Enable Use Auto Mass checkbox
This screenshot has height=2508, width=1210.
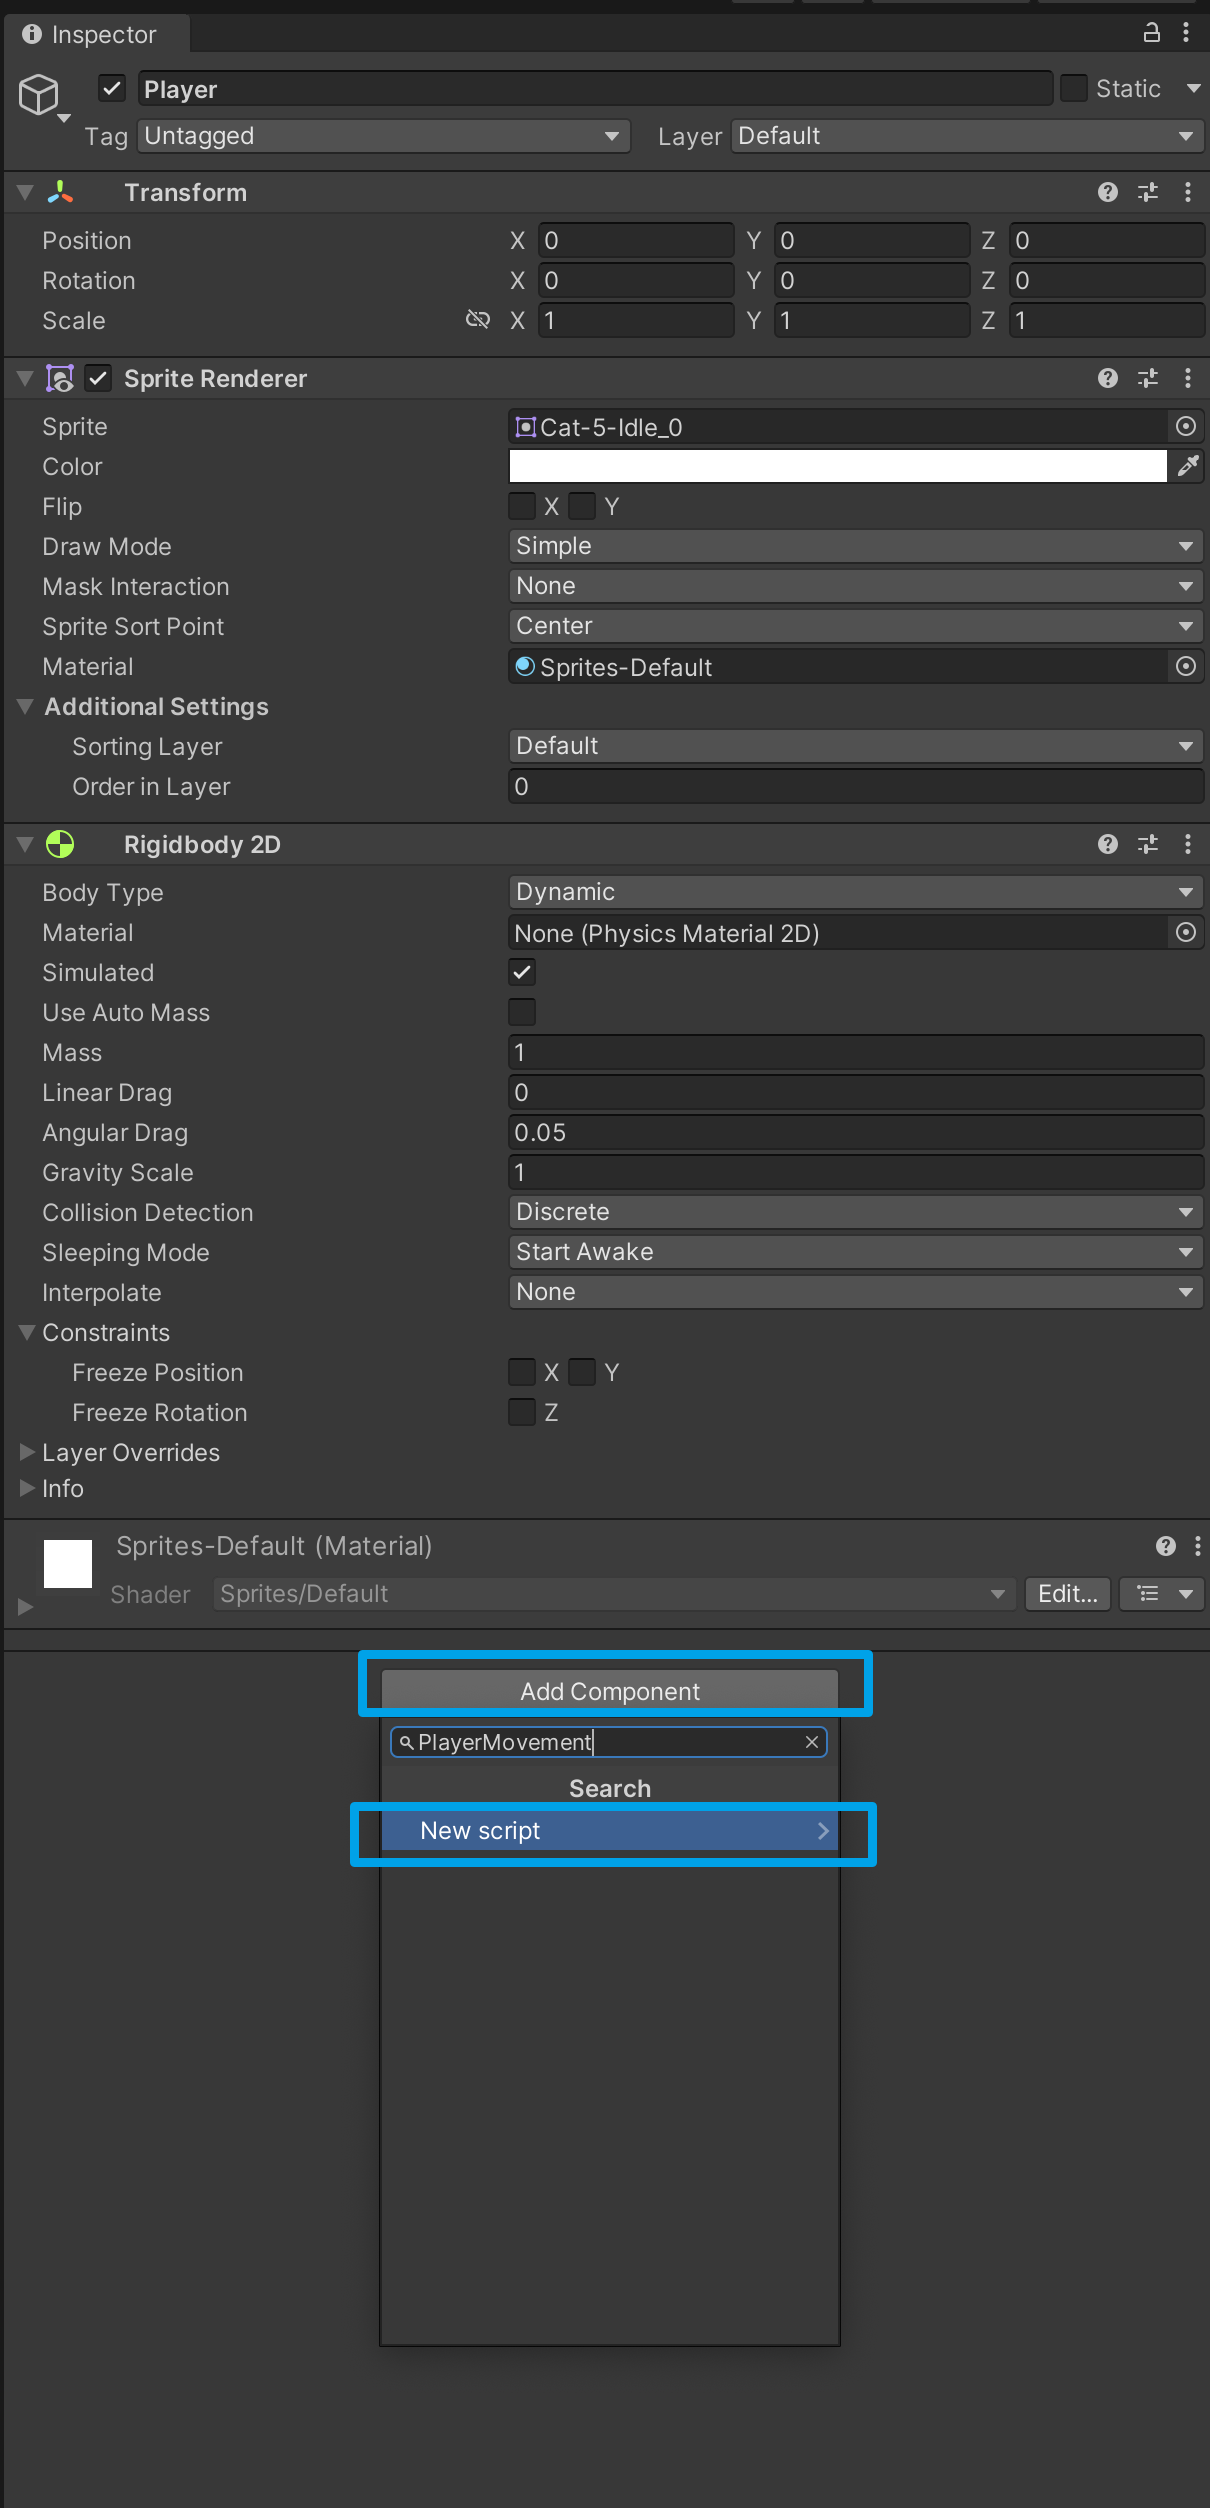[522, 1012]
